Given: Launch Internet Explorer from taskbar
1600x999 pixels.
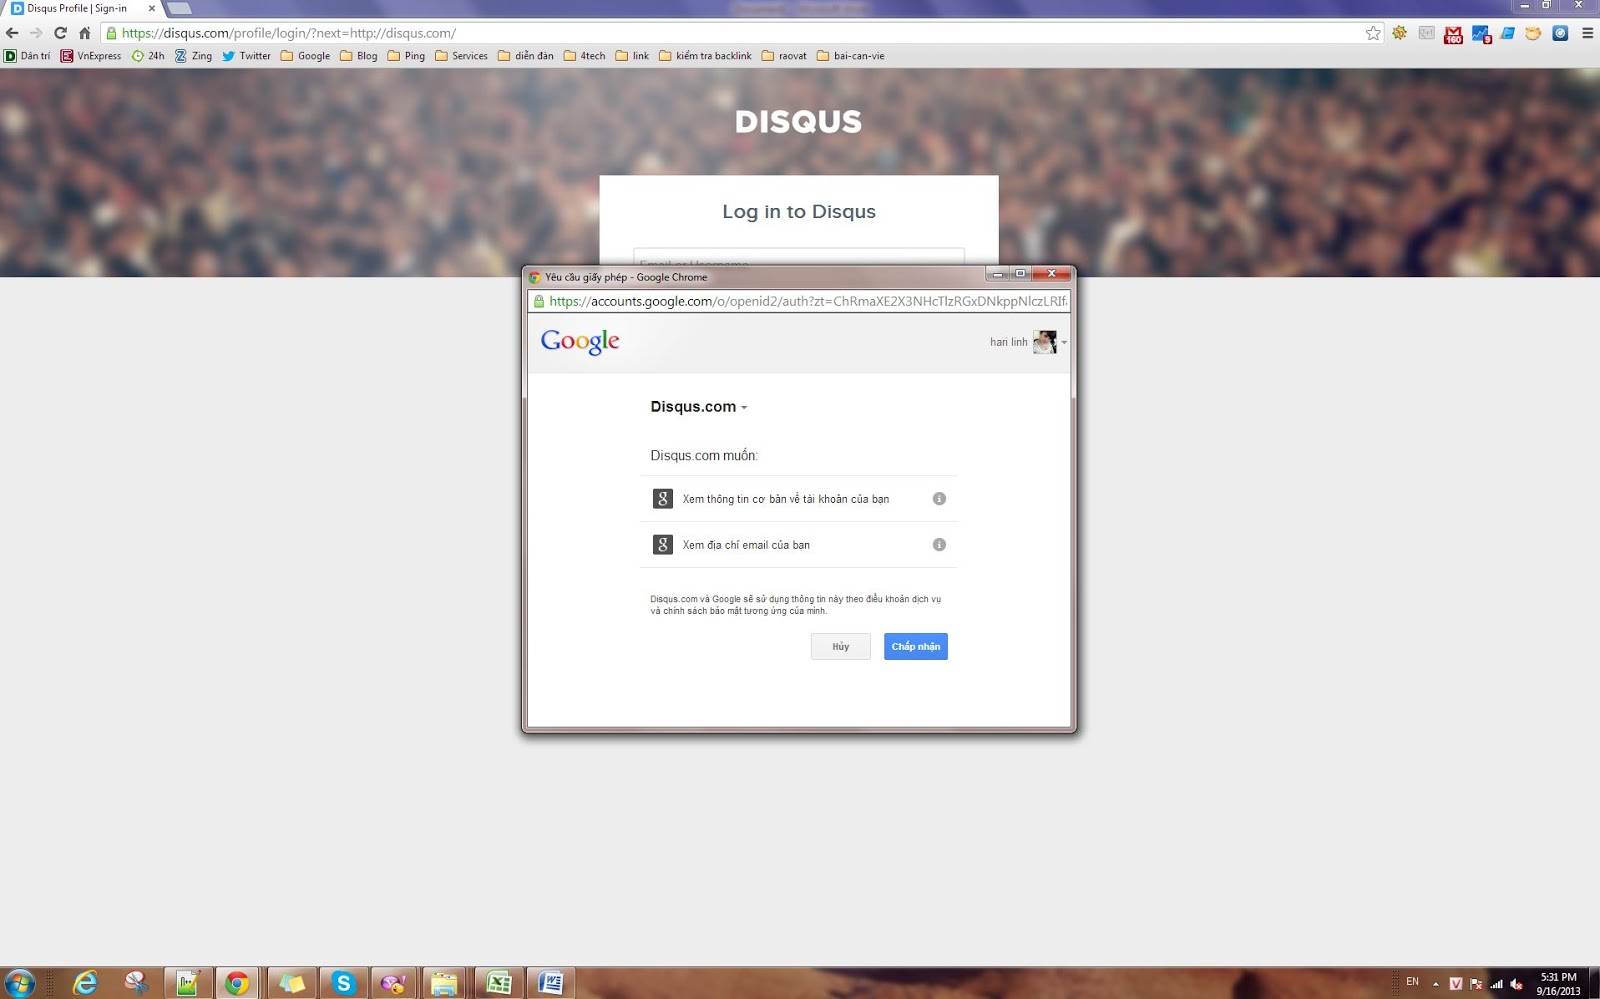Looking at the screenshot, I should pos(86,984).
